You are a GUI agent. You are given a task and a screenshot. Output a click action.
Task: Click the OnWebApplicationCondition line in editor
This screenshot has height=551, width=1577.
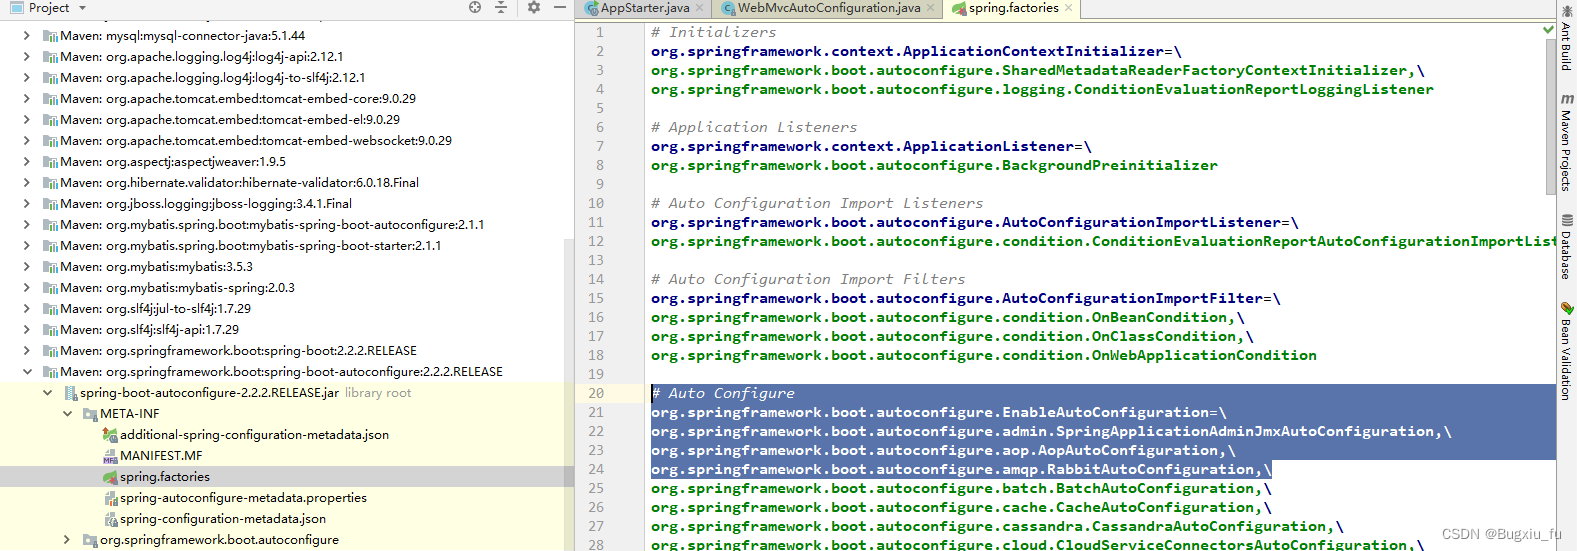coord(984,355)
